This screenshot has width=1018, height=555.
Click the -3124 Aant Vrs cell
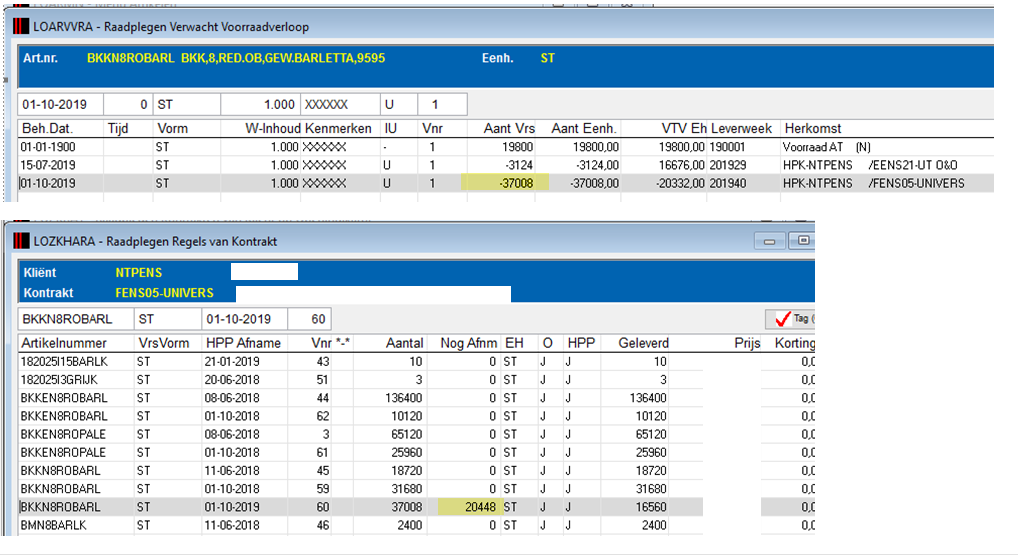(519, 165)
